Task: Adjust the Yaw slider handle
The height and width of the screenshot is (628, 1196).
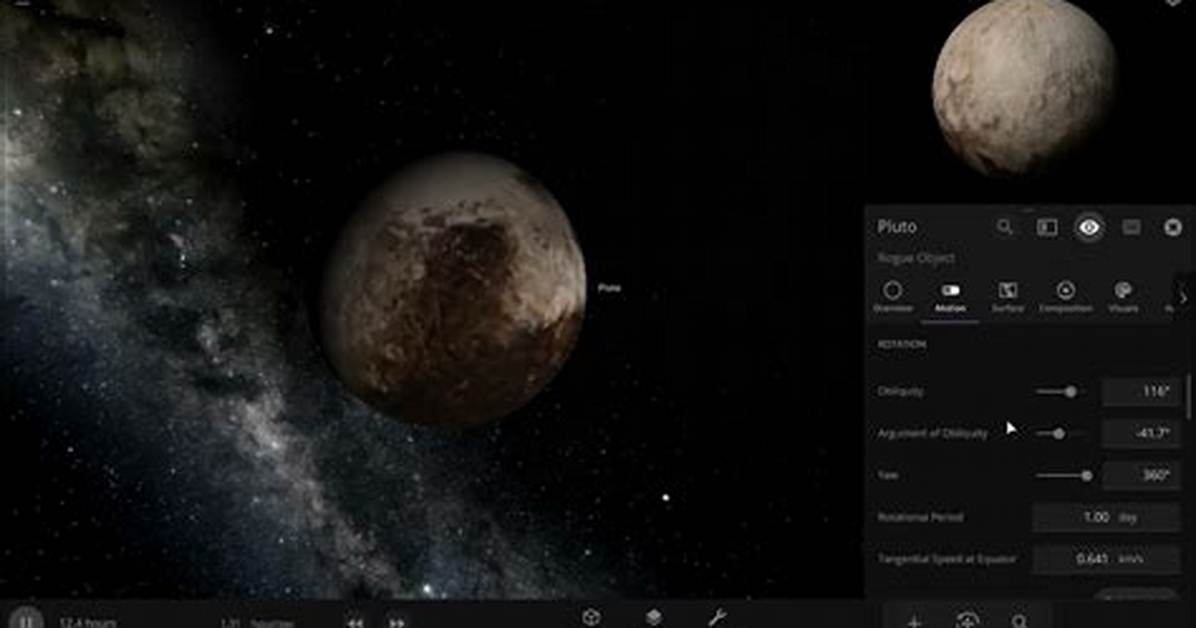Action: point(1086,475)
